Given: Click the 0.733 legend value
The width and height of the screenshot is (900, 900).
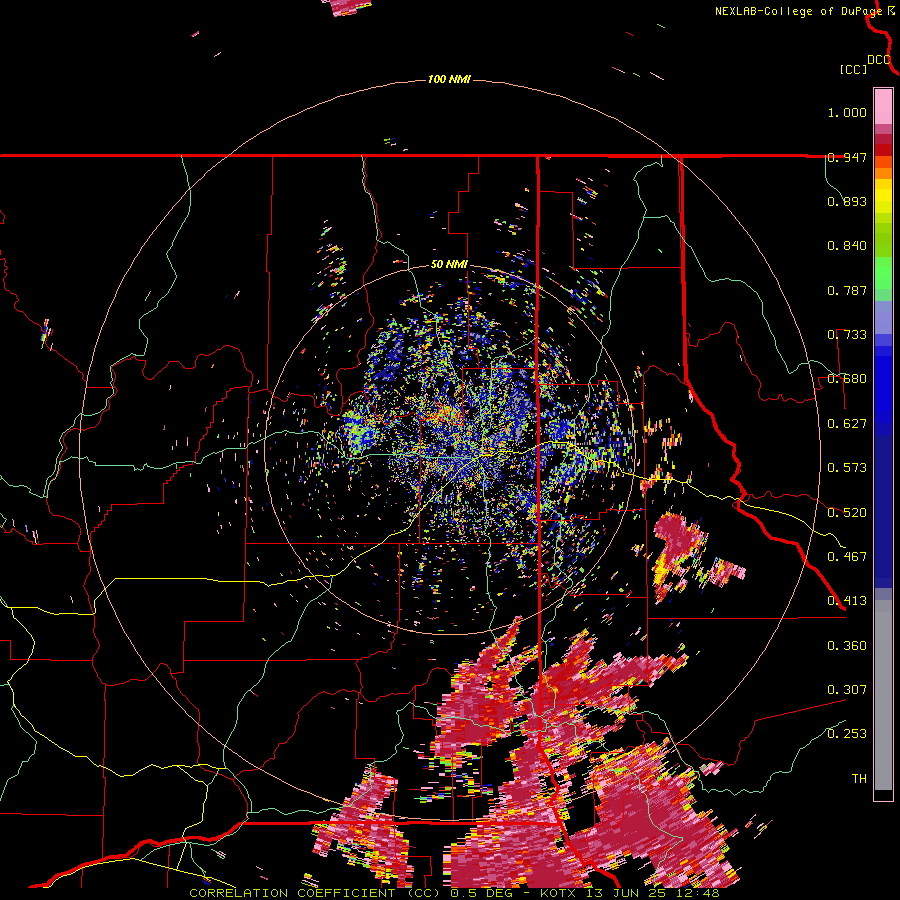Looking at the screenshot, I should pyautogui.click(x=847, y=335).
